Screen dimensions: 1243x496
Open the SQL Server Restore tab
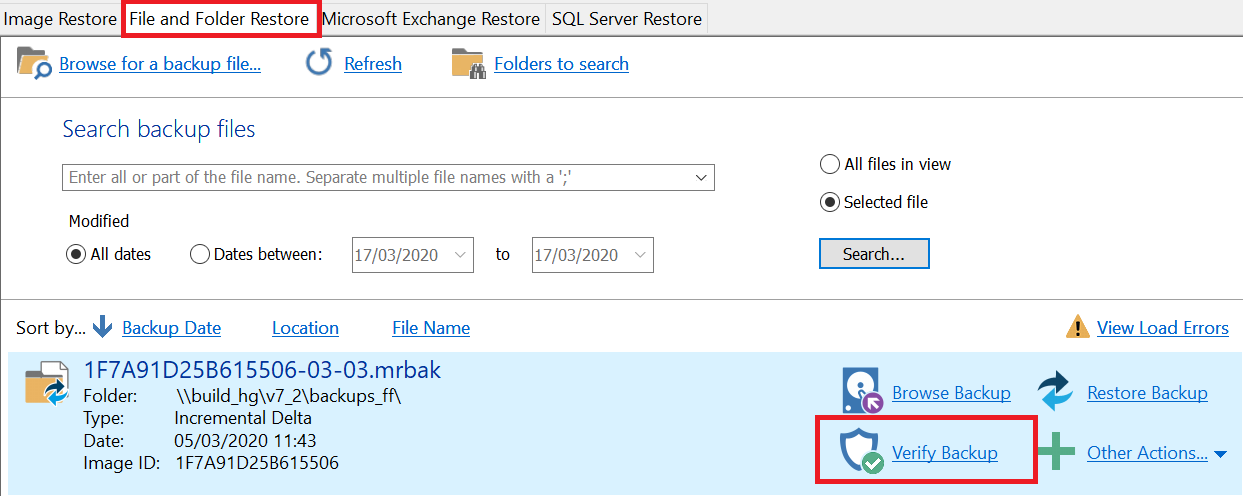(x=626, y=19)
